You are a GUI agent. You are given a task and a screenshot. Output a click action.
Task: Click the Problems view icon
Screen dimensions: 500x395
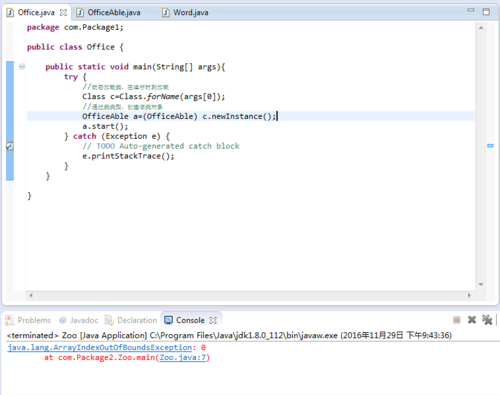point(10,320)
